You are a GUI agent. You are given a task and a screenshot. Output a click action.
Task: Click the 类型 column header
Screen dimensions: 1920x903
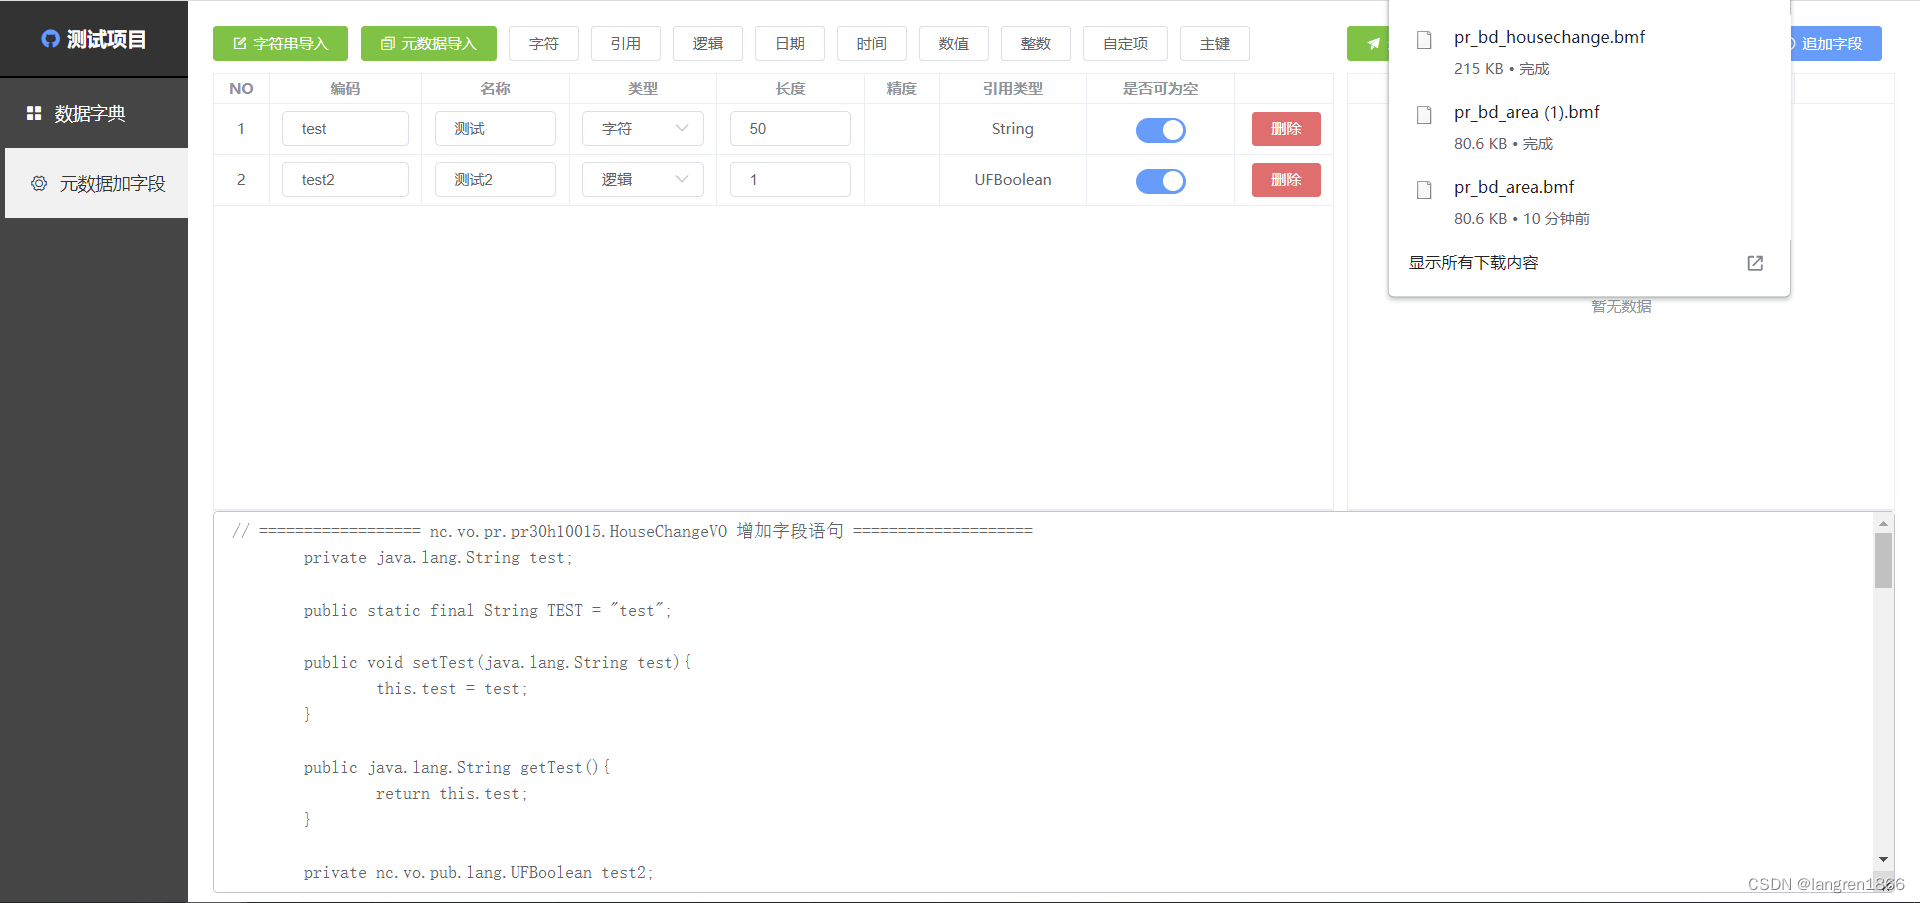[643, 88]
